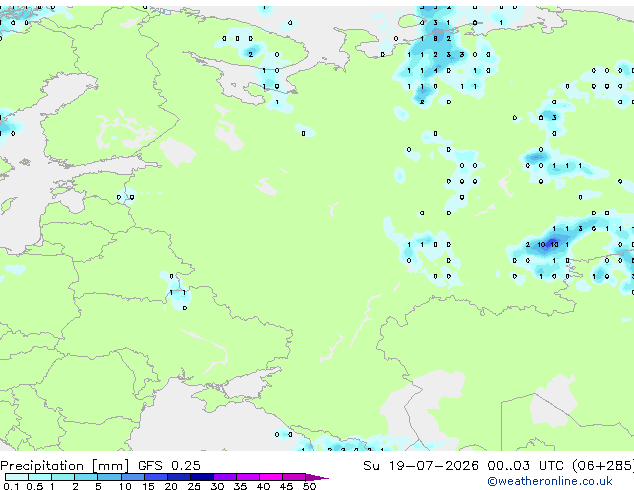Click the 0.1–0.5 mm legend swatch

[x=17, y=477]
